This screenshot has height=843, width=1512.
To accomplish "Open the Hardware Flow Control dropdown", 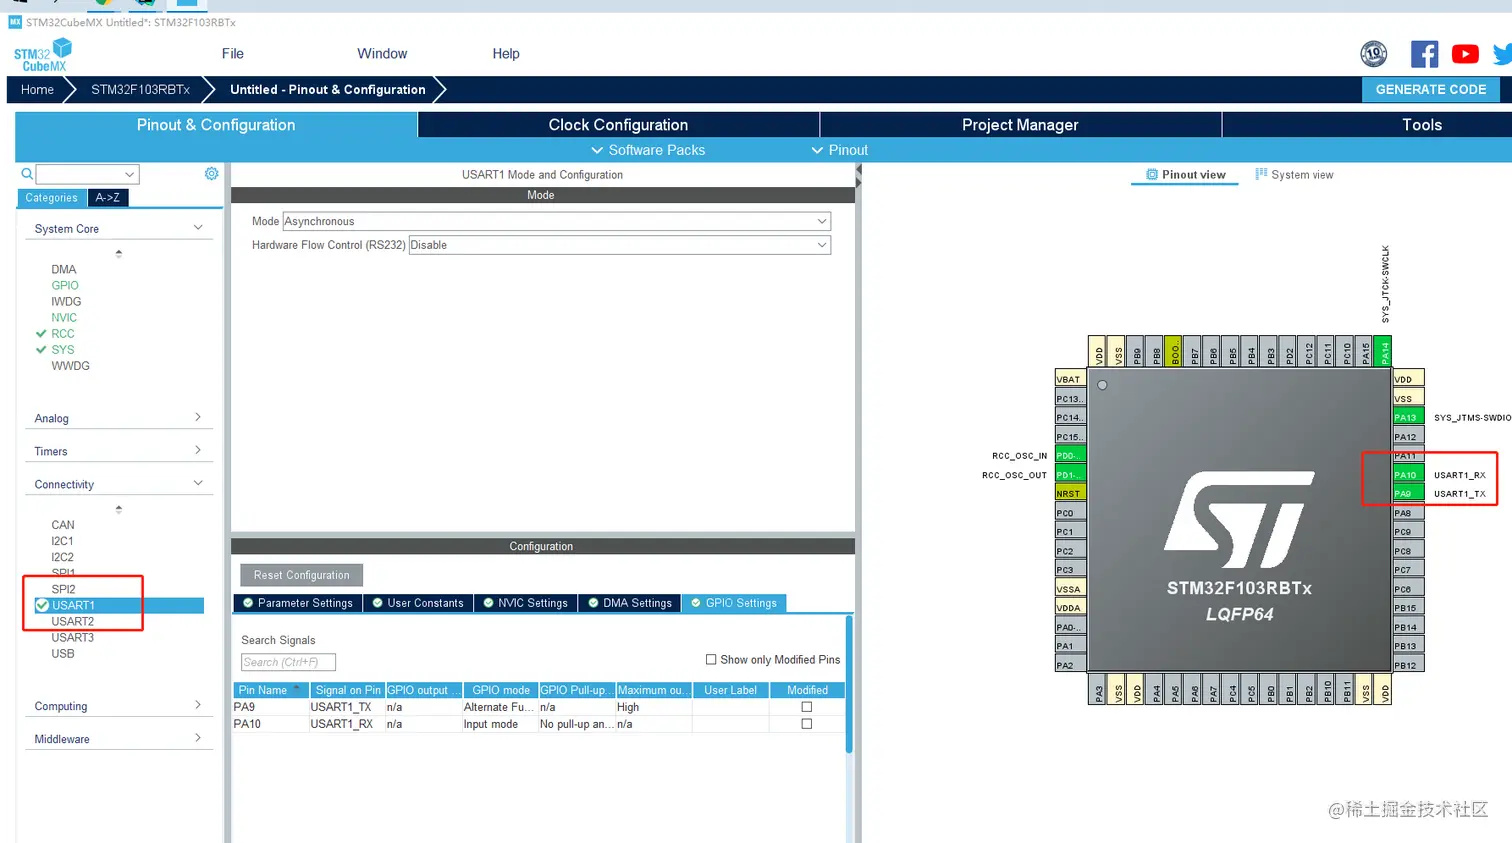I will [x=619, y=245].
